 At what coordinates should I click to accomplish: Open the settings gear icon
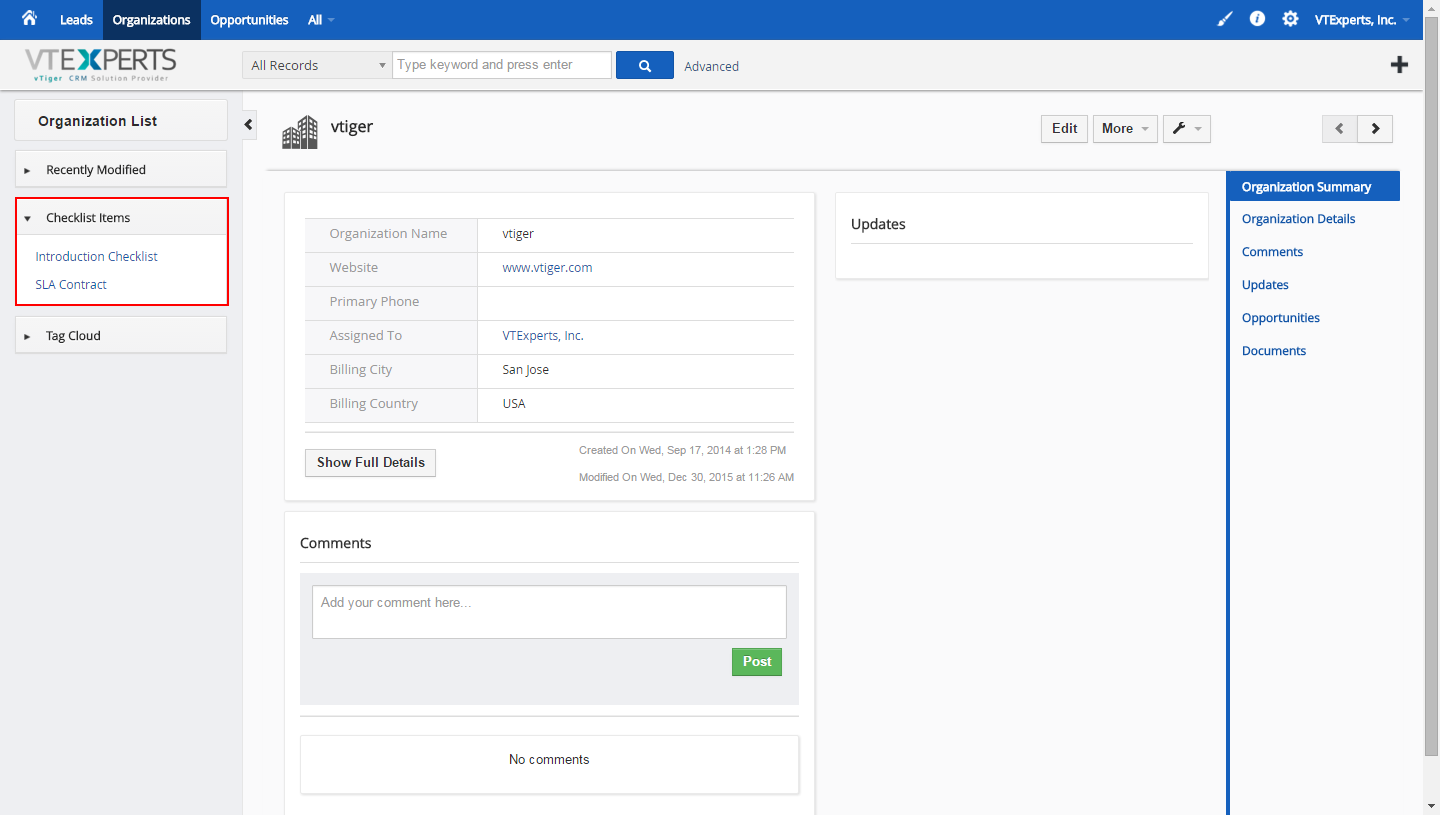click(x=1291, y=19)
